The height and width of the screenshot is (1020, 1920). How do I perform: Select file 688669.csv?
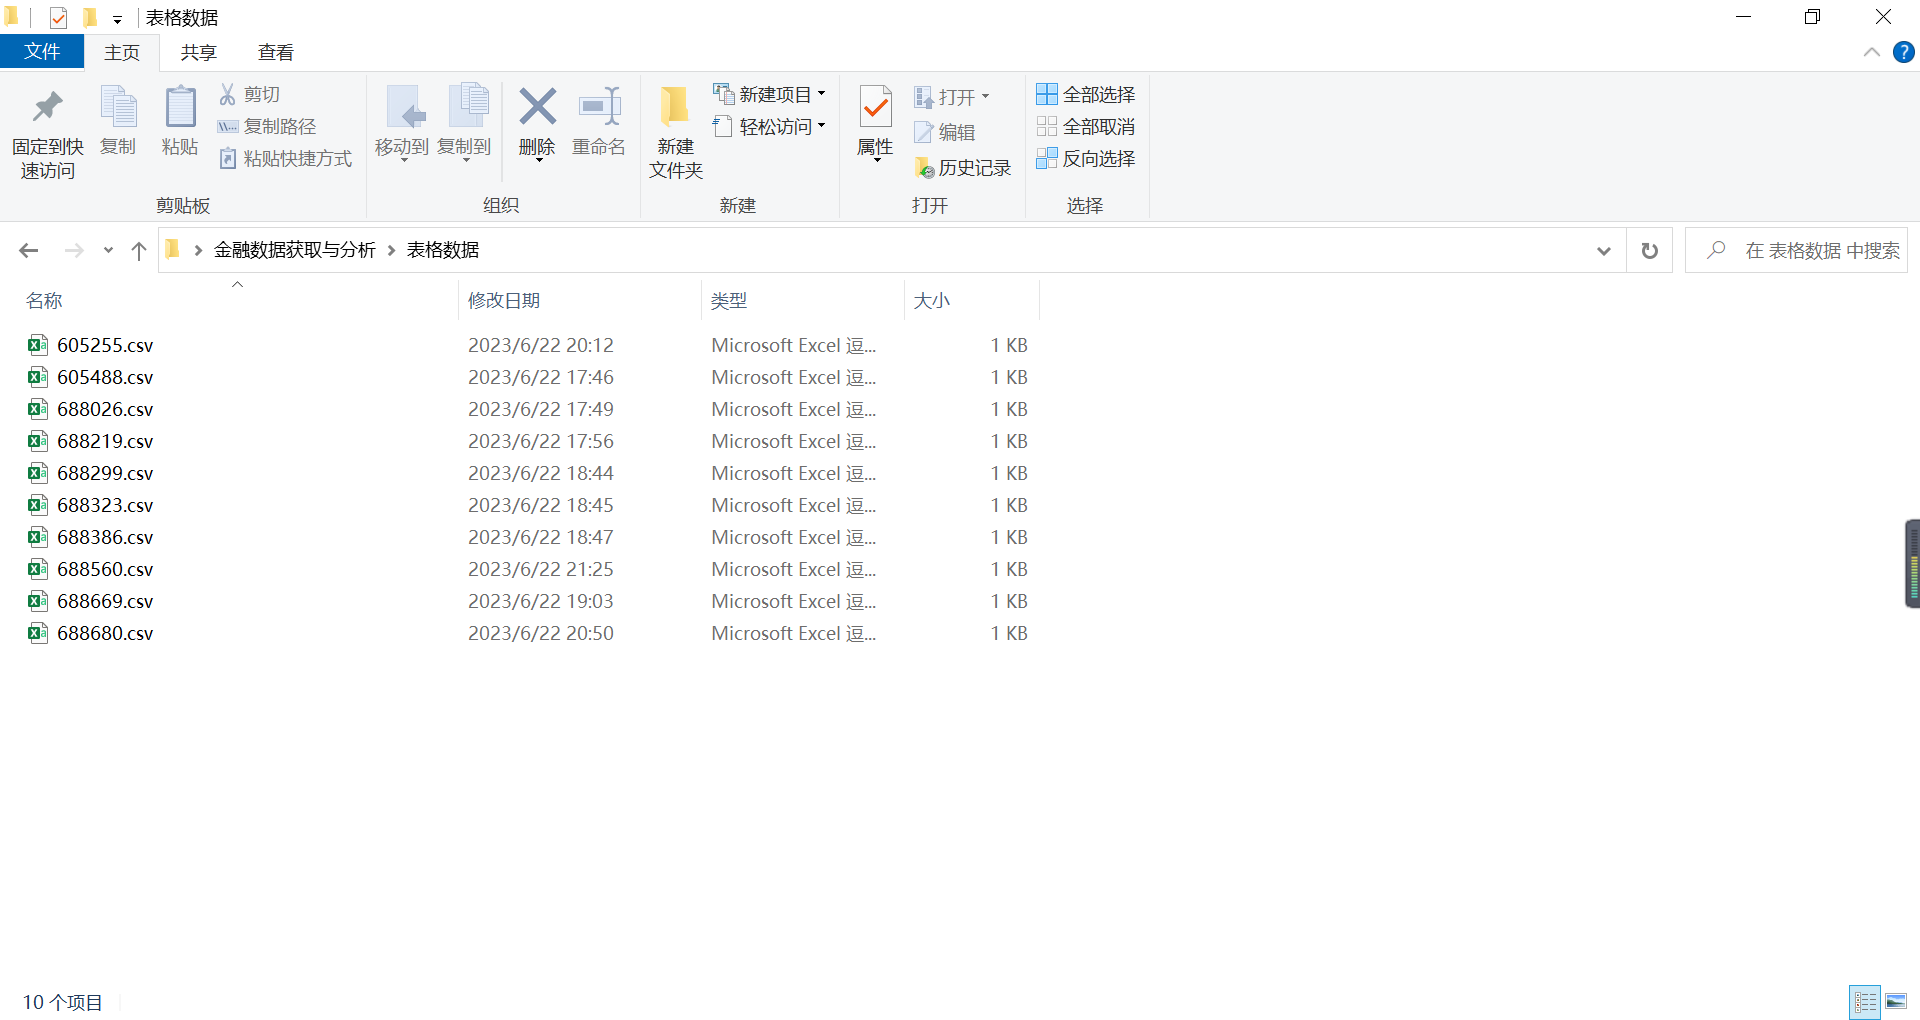click(x=105, y=601)
